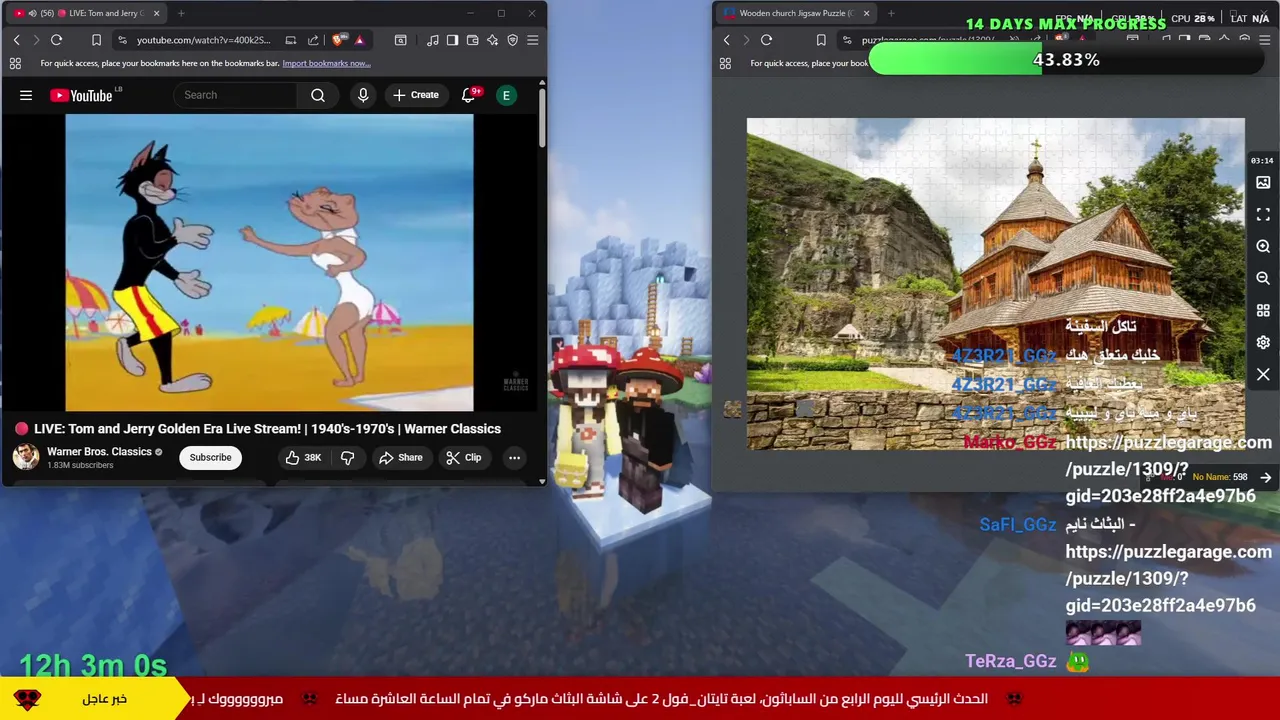Open the browser main menu in YouTube window

(x=532, y=40)
